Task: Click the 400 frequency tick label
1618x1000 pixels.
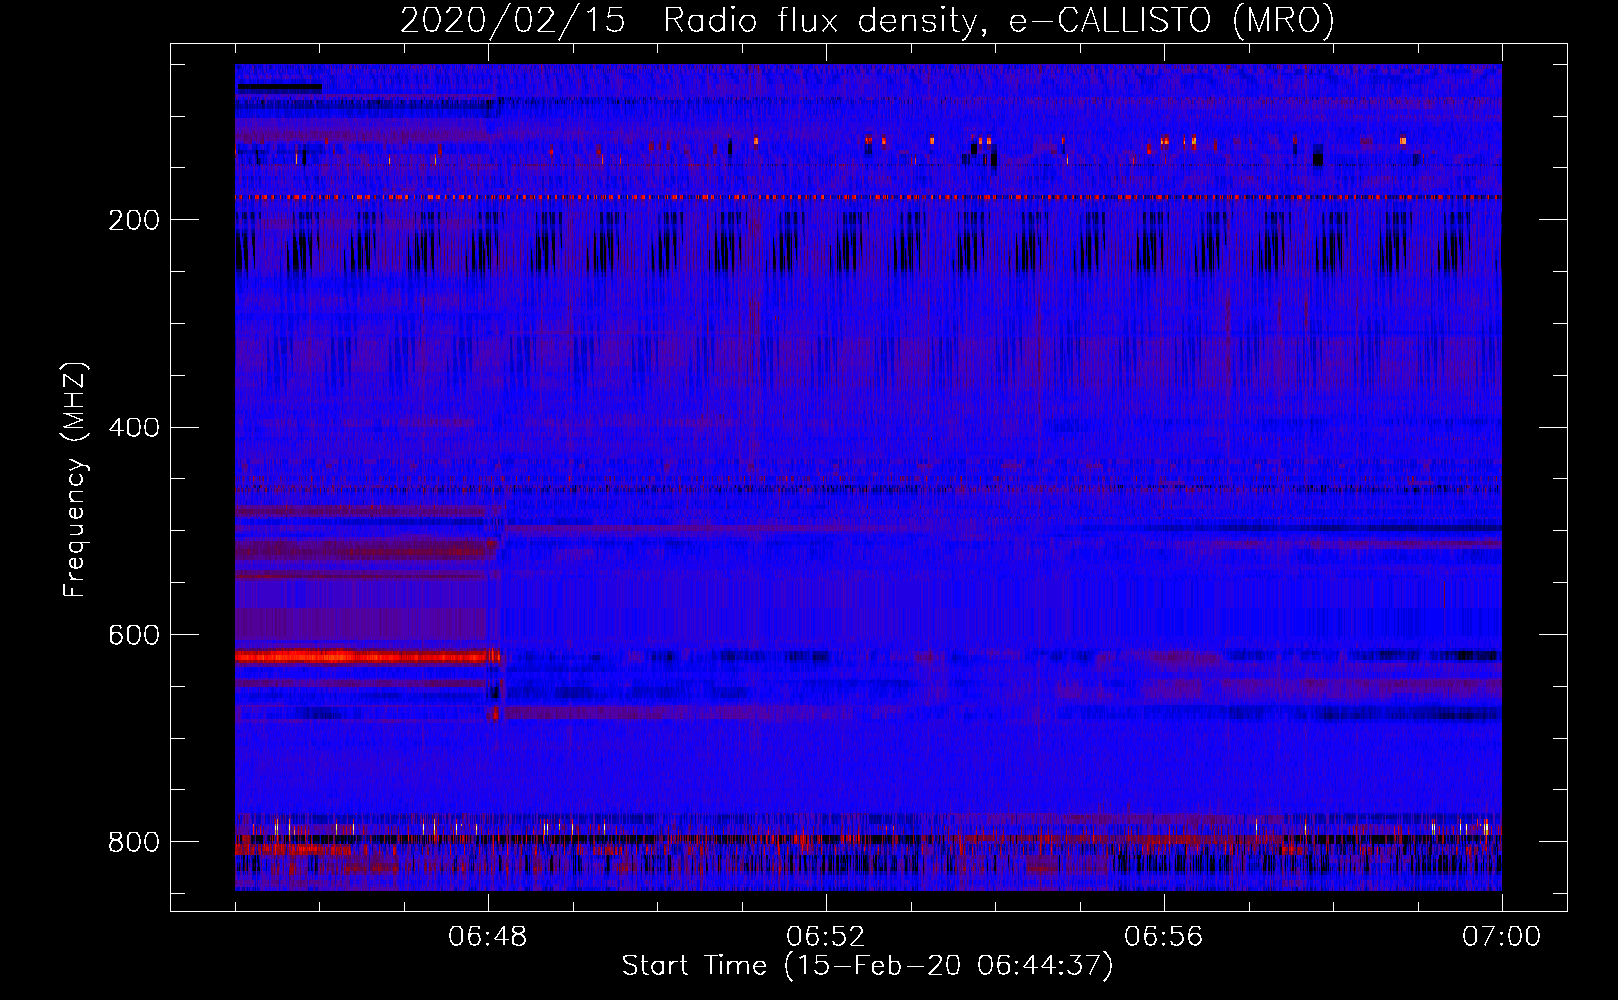Action: (134, 428)
